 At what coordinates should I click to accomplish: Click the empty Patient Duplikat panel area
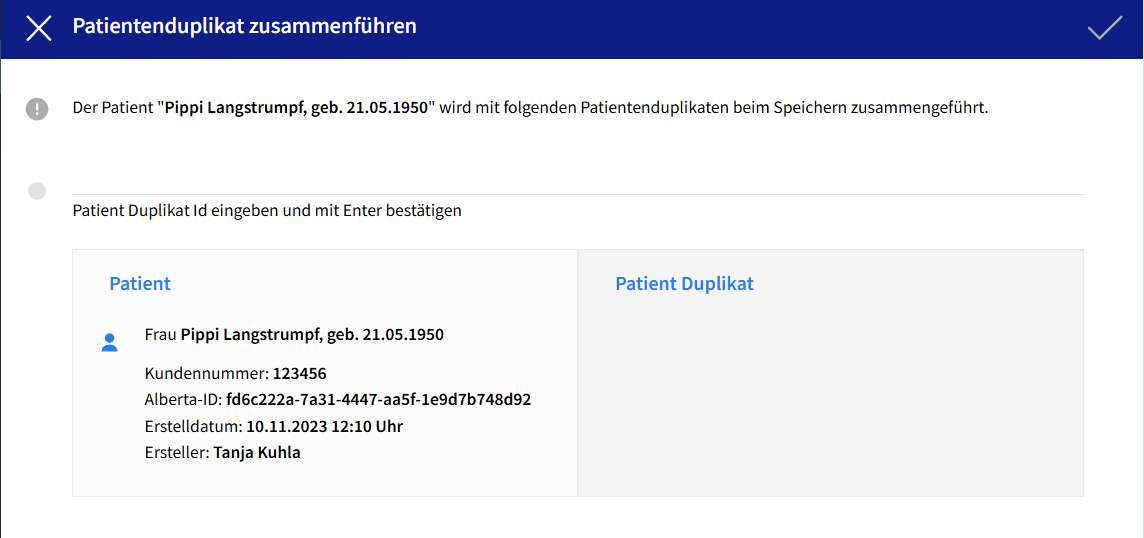coord(830,400)
